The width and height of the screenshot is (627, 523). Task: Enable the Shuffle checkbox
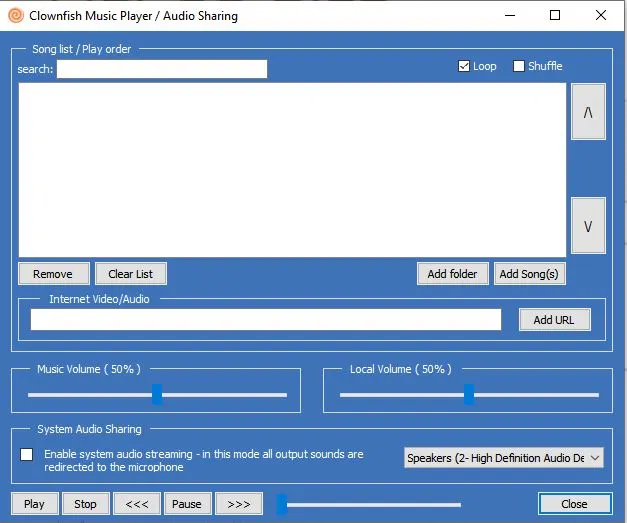pyautogui.click(x=519, y=66)
